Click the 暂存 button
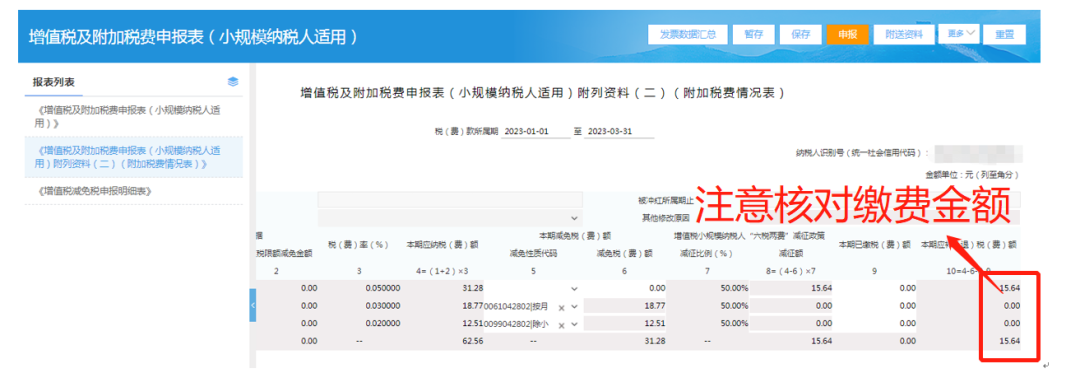This screenshot has height=387, width=1080. coord(754,34)
